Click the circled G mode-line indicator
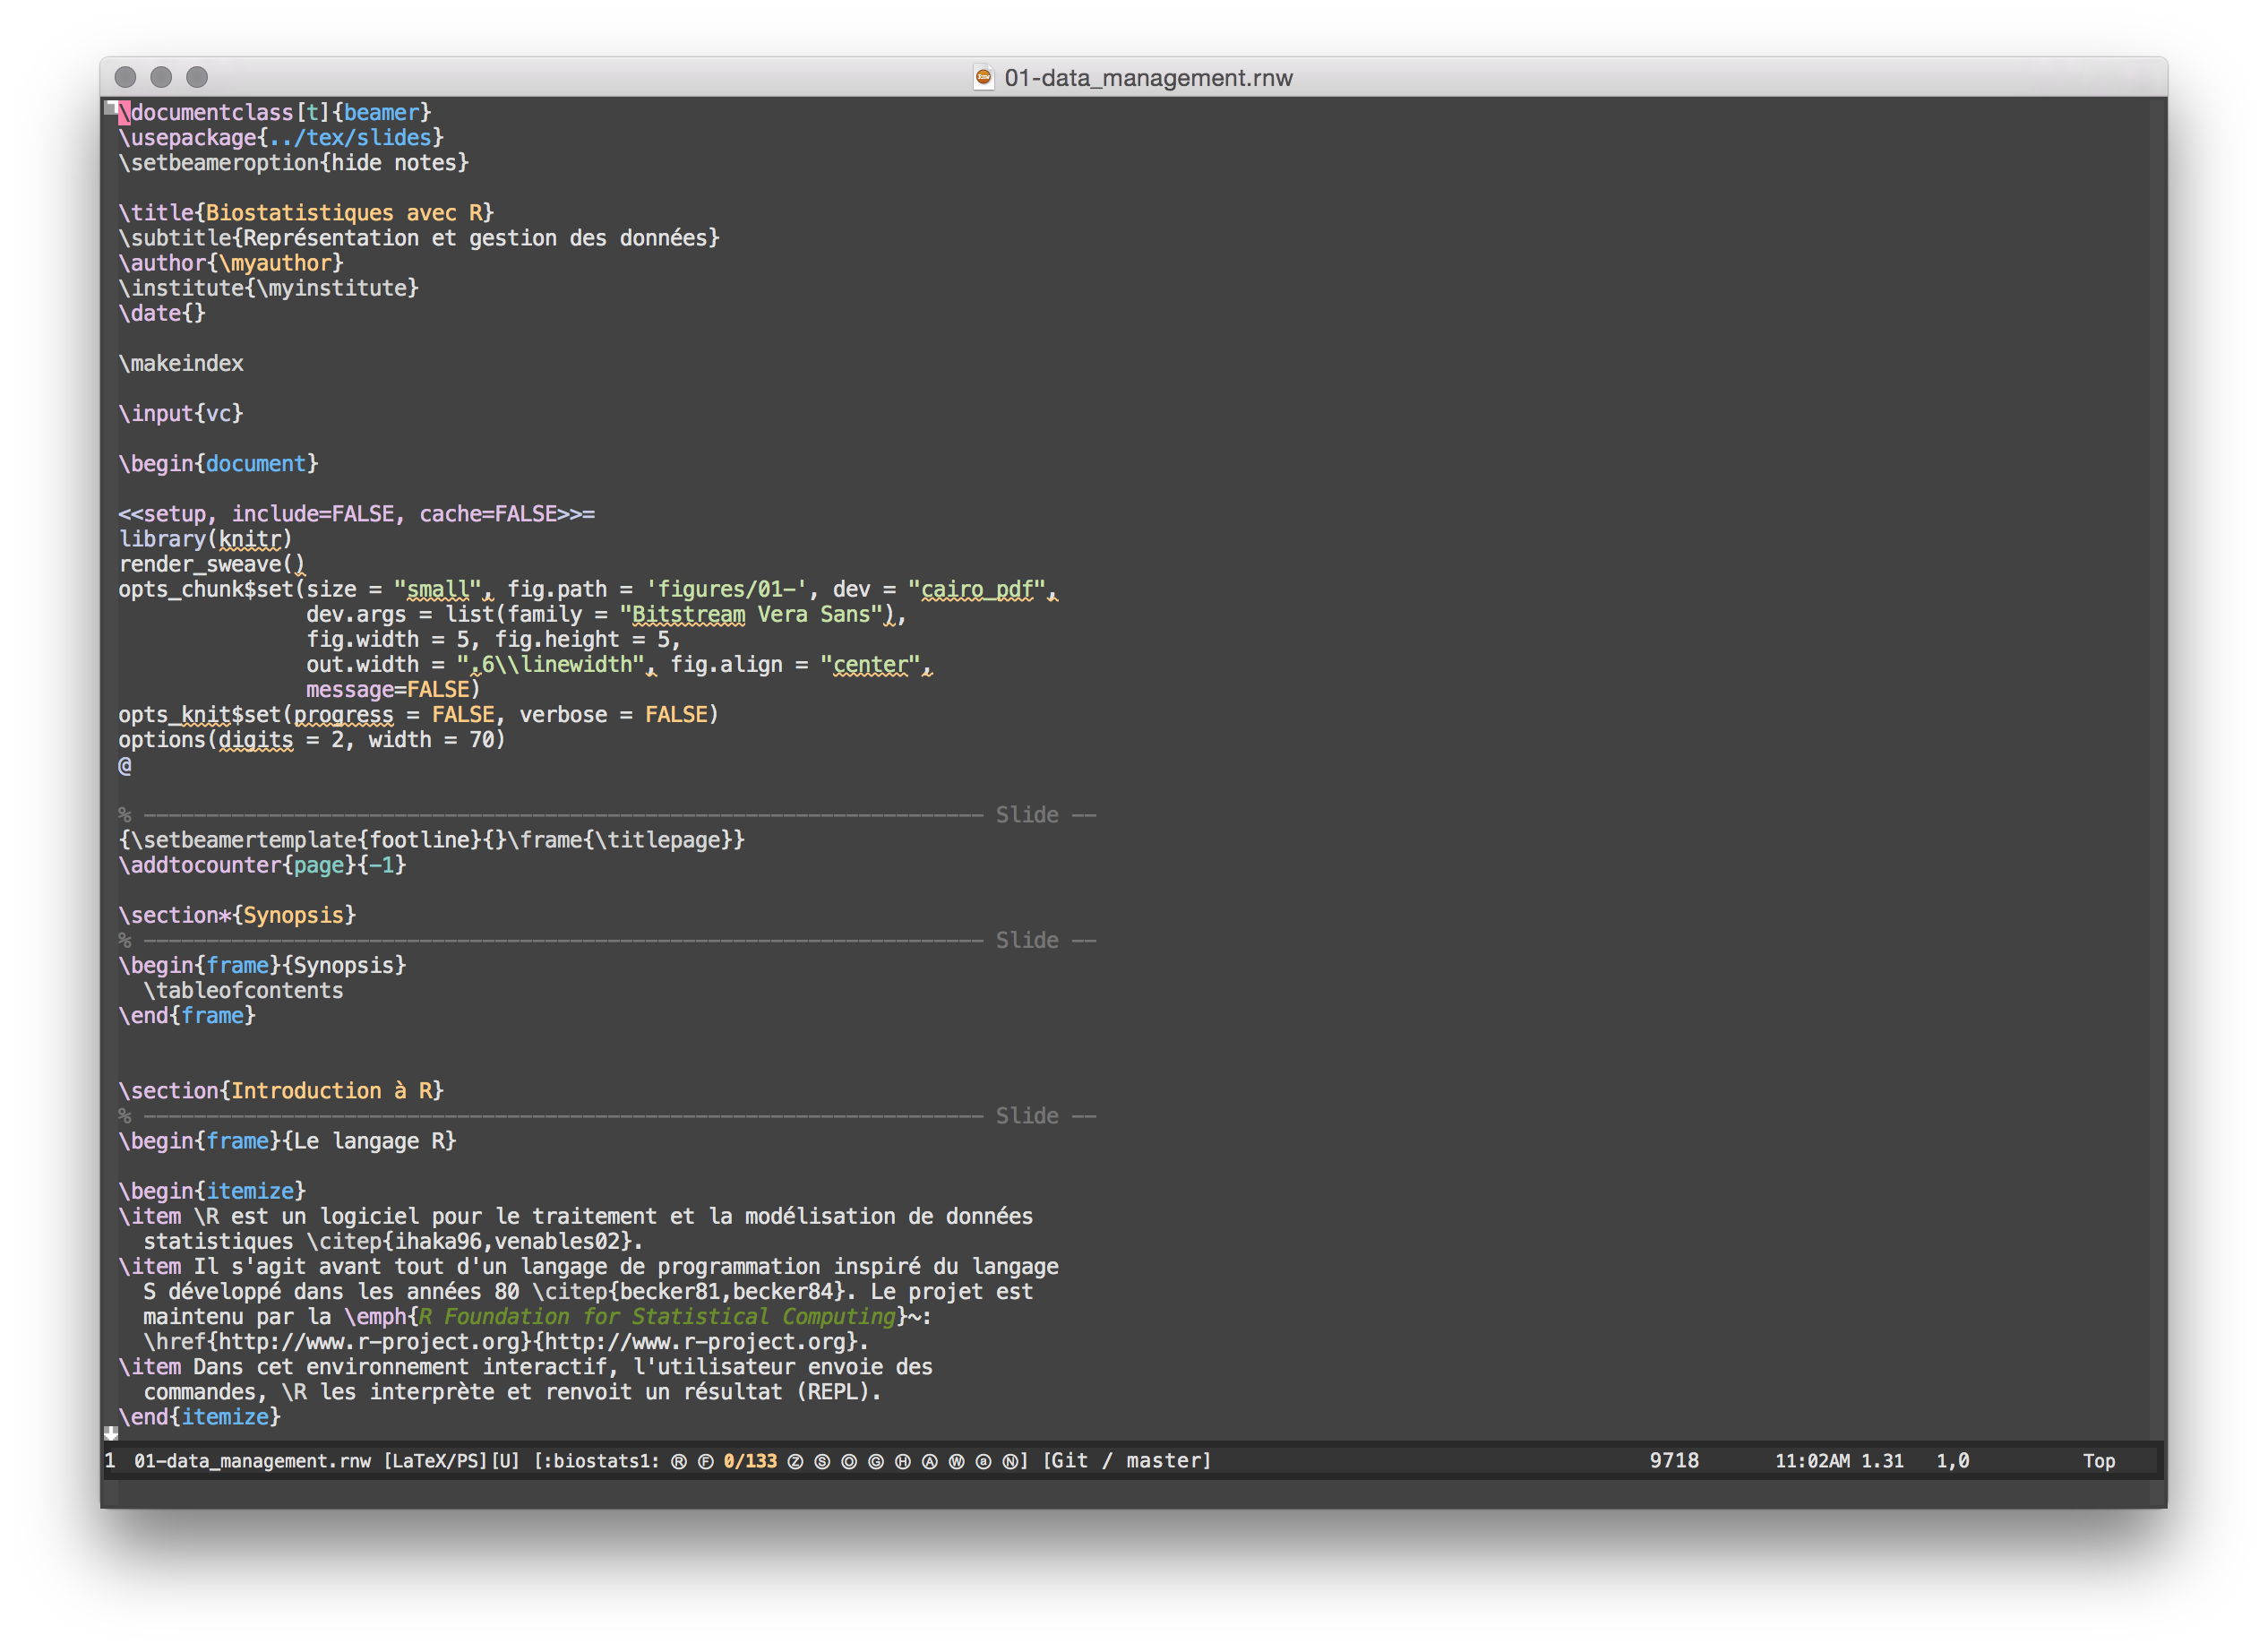Viewport: 2268px width, 1652px height. pos(876,1461)
